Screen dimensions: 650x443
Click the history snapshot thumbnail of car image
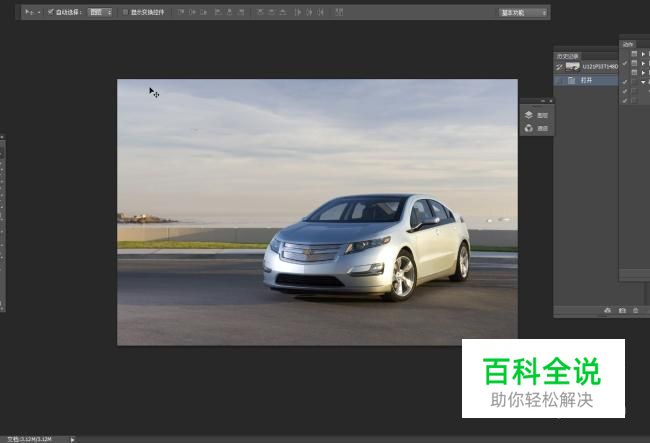[x=571, y=65]
